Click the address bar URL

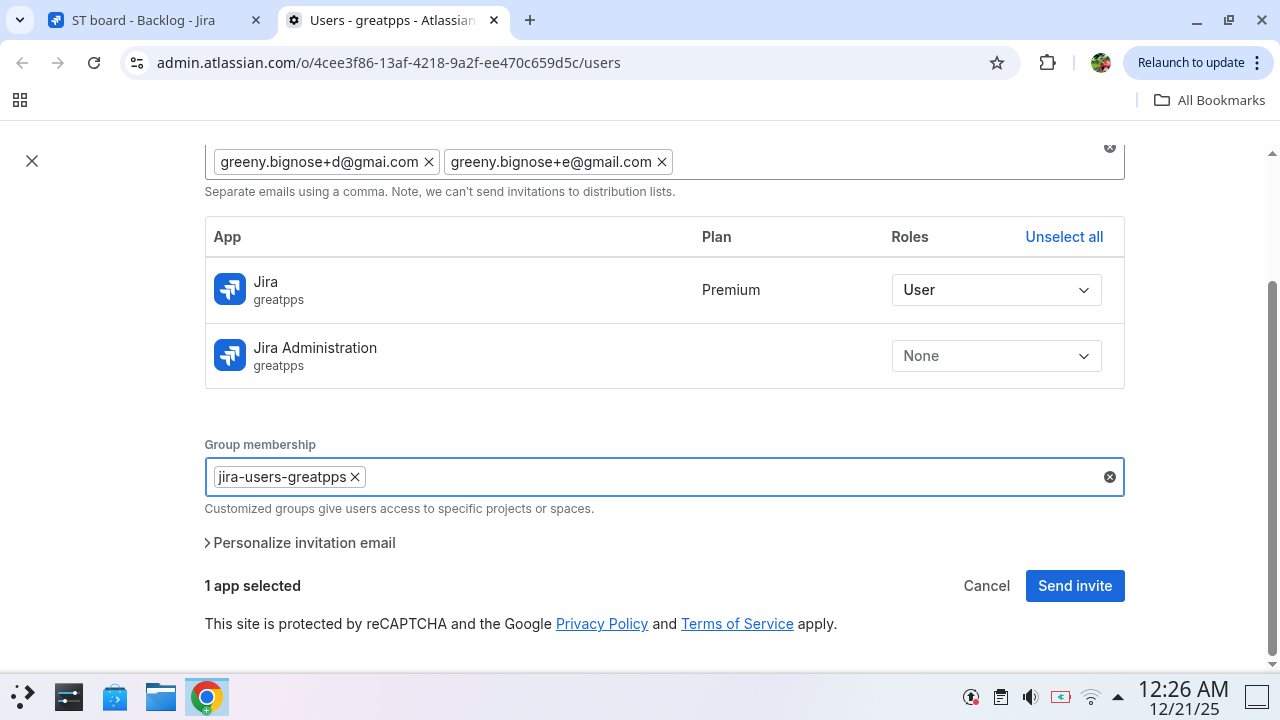click(x=389, y=63)
